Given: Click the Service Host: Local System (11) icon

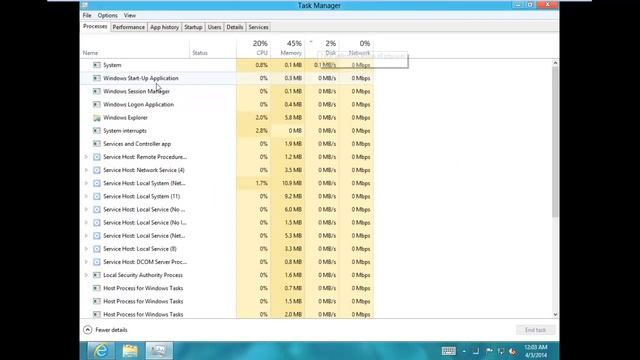Looking at the screenshot, I should (x=97, y=196).
